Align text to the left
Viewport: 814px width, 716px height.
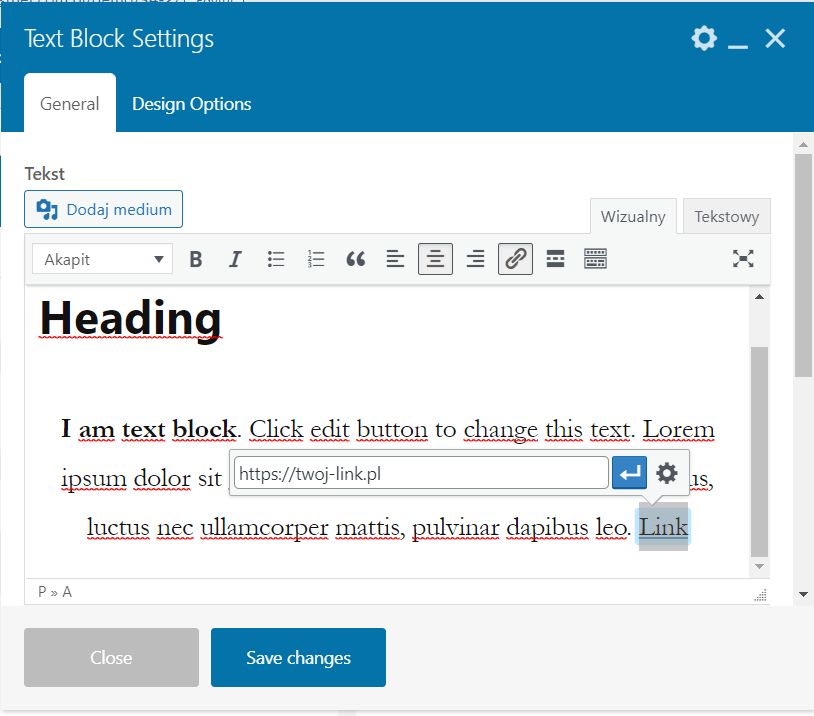pos(396,259)
